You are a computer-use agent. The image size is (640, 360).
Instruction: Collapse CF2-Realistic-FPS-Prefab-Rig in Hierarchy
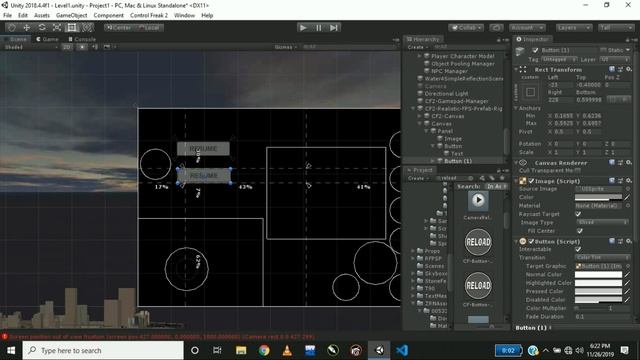[413, 109]
